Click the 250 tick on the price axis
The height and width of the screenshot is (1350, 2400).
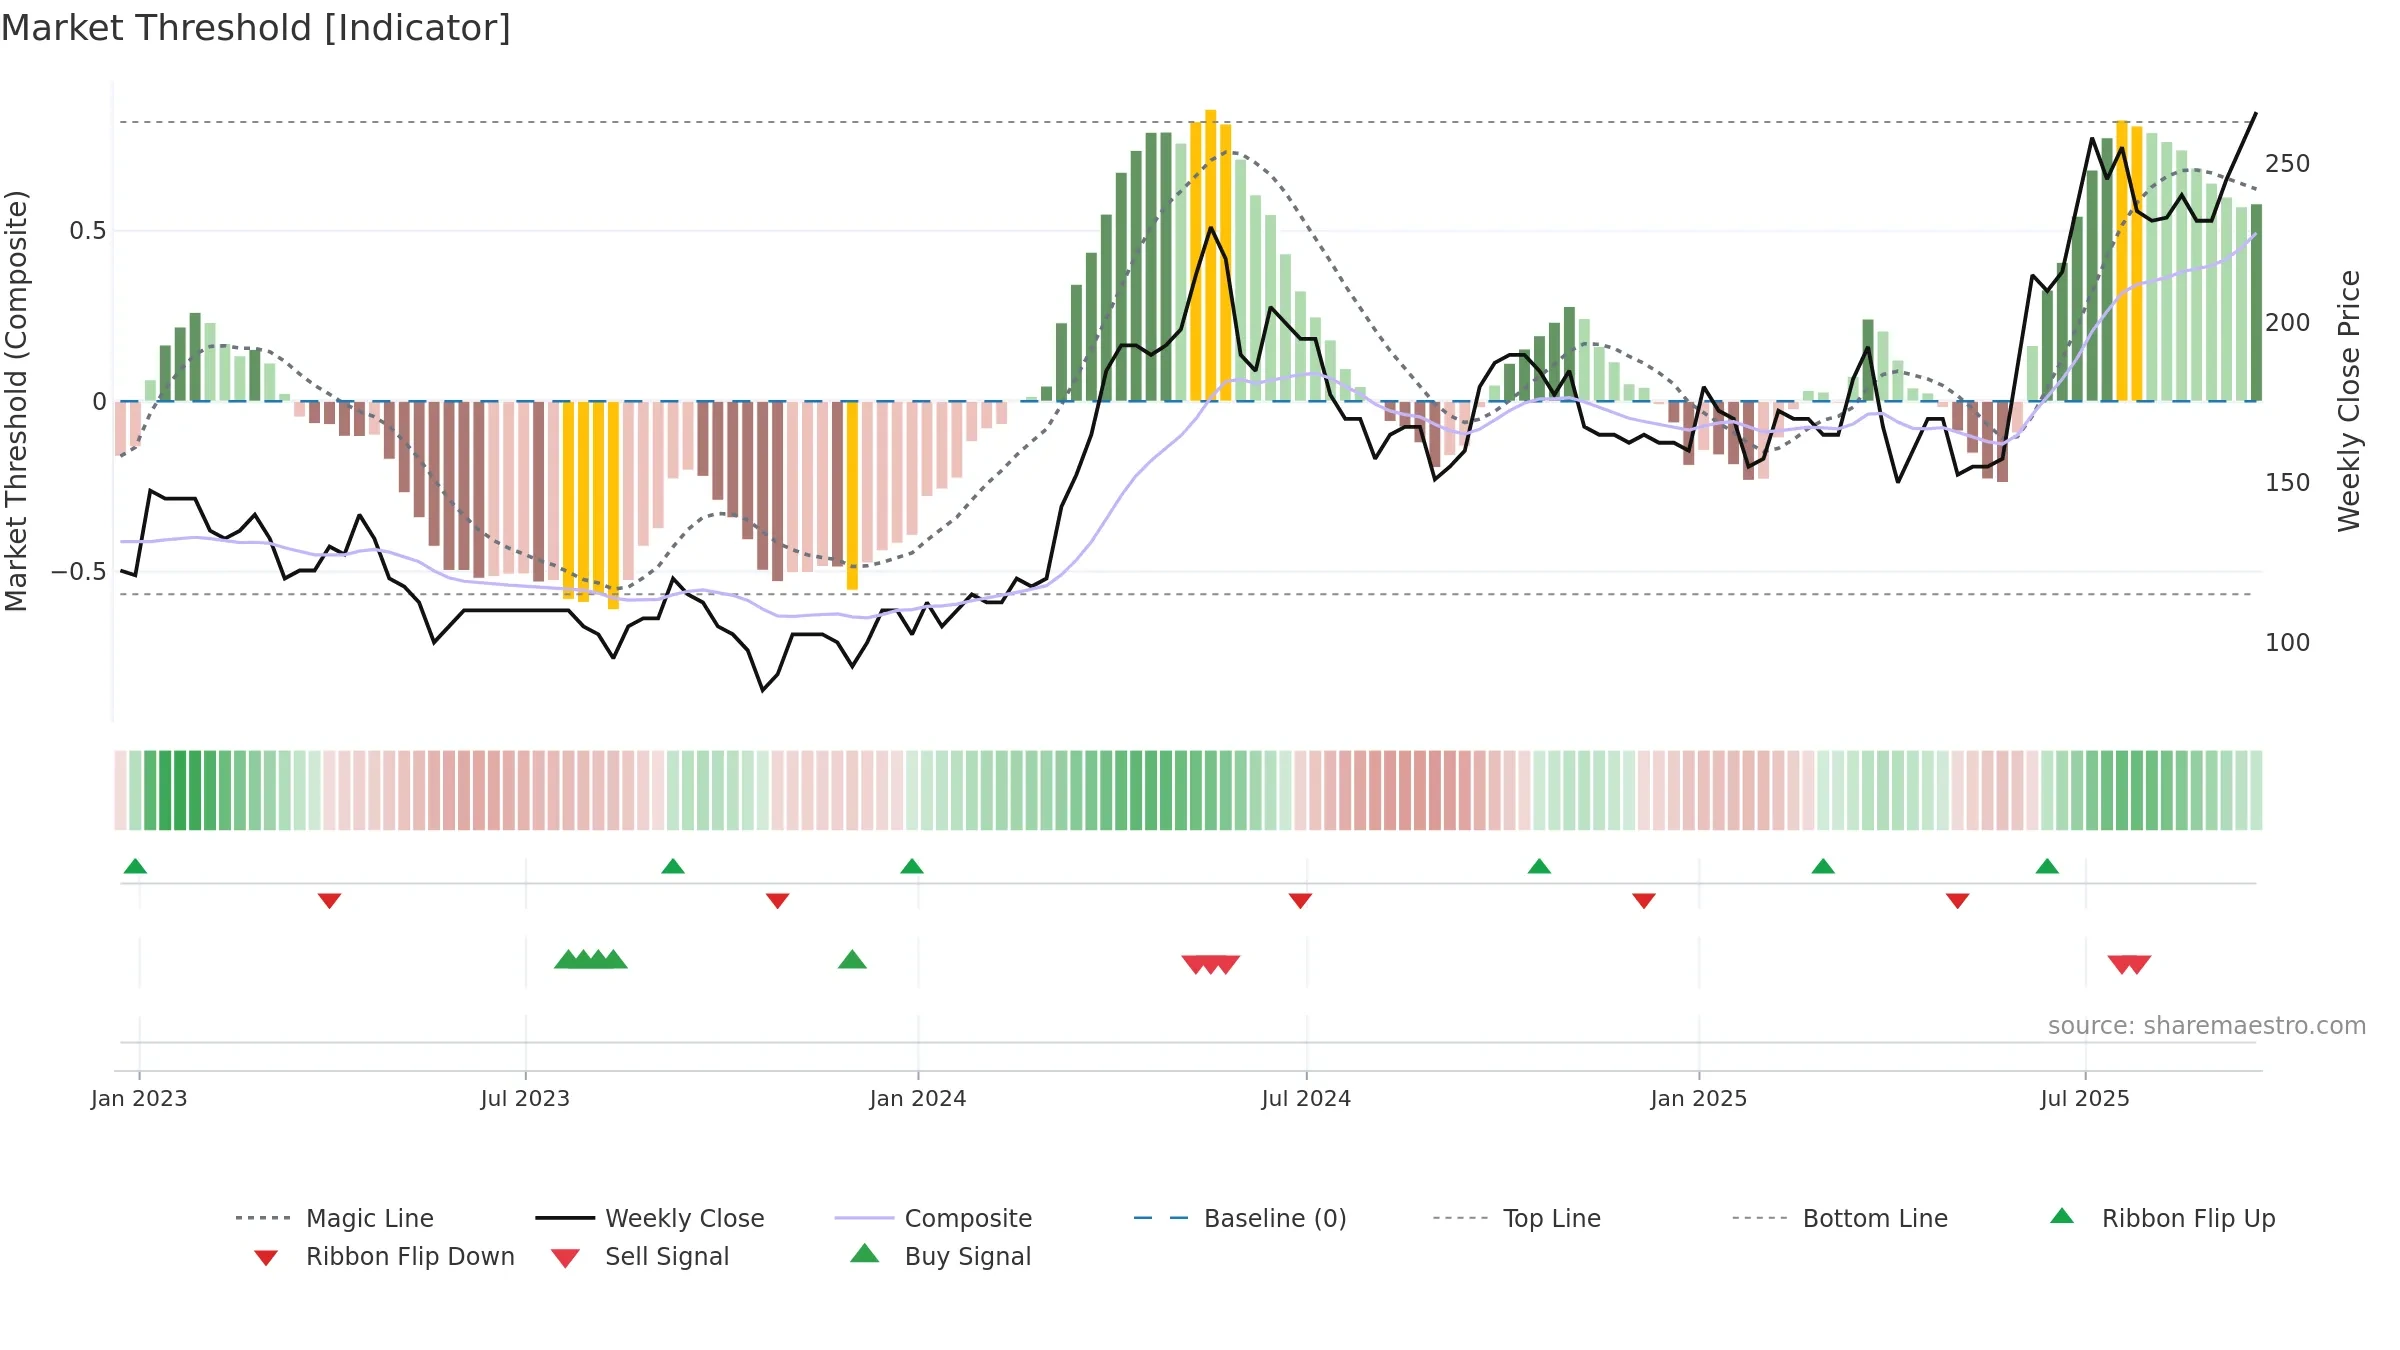2288,164
